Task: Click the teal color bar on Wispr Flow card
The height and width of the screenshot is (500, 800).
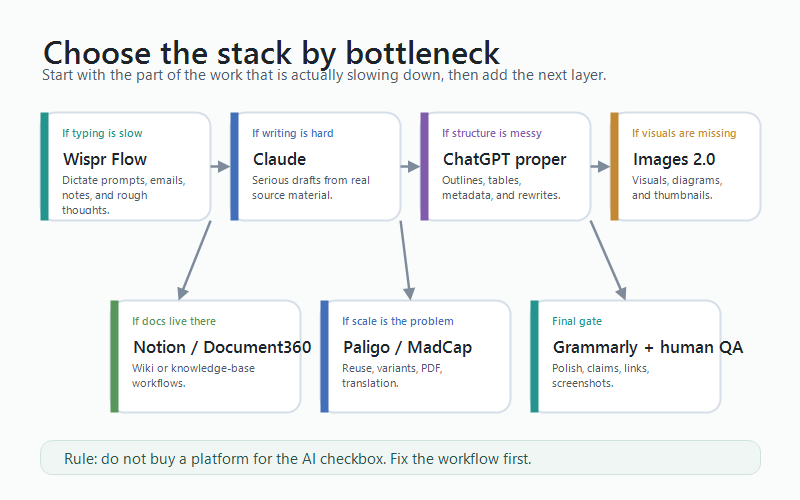Action: click(x=44, y=166)
